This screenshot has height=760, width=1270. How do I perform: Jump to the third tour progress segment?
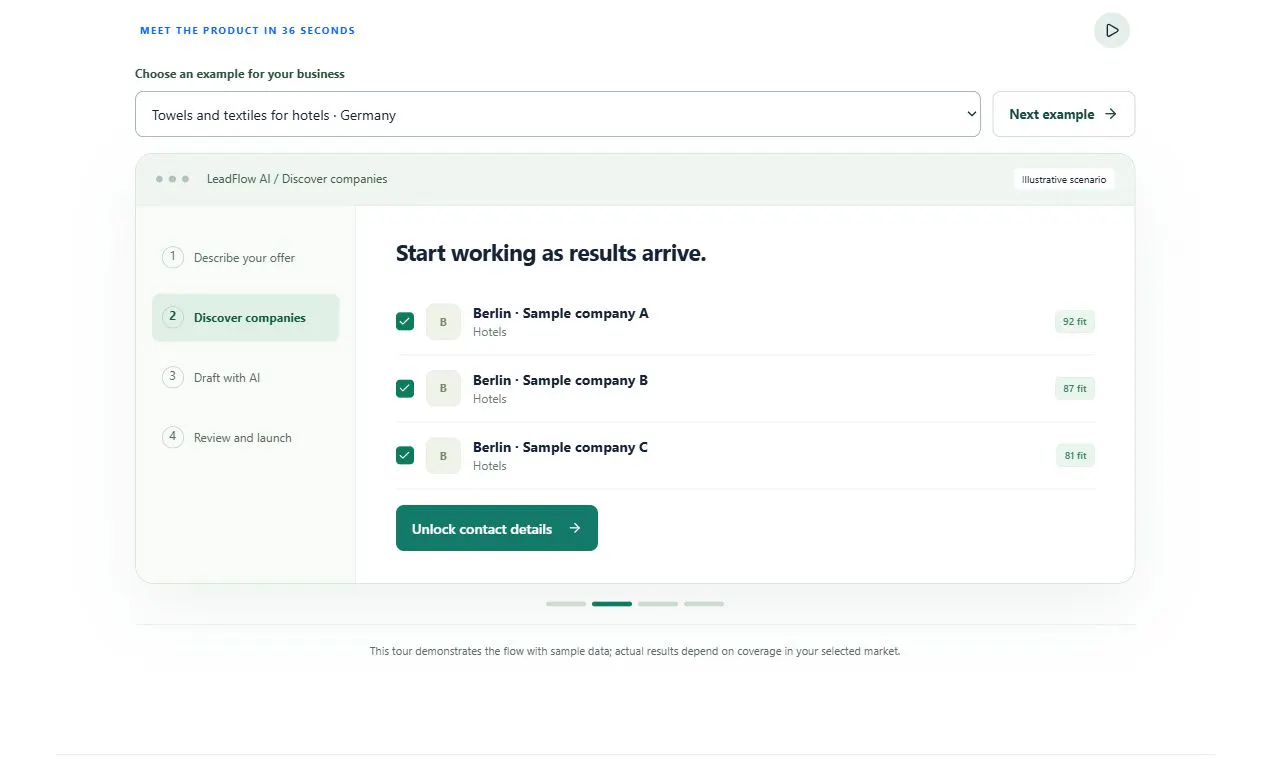click(658, 604)
